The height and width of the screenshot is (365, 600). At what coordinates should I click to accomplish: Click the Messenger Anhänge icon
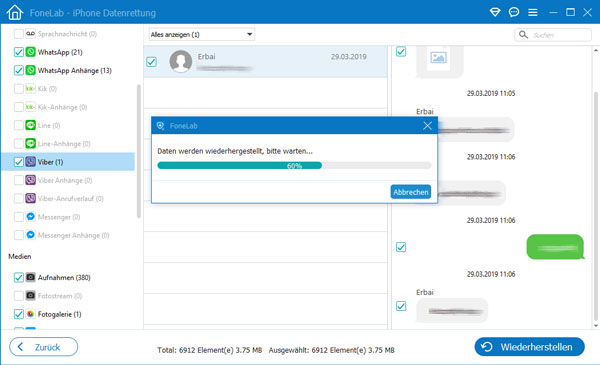tap(31, 235)
